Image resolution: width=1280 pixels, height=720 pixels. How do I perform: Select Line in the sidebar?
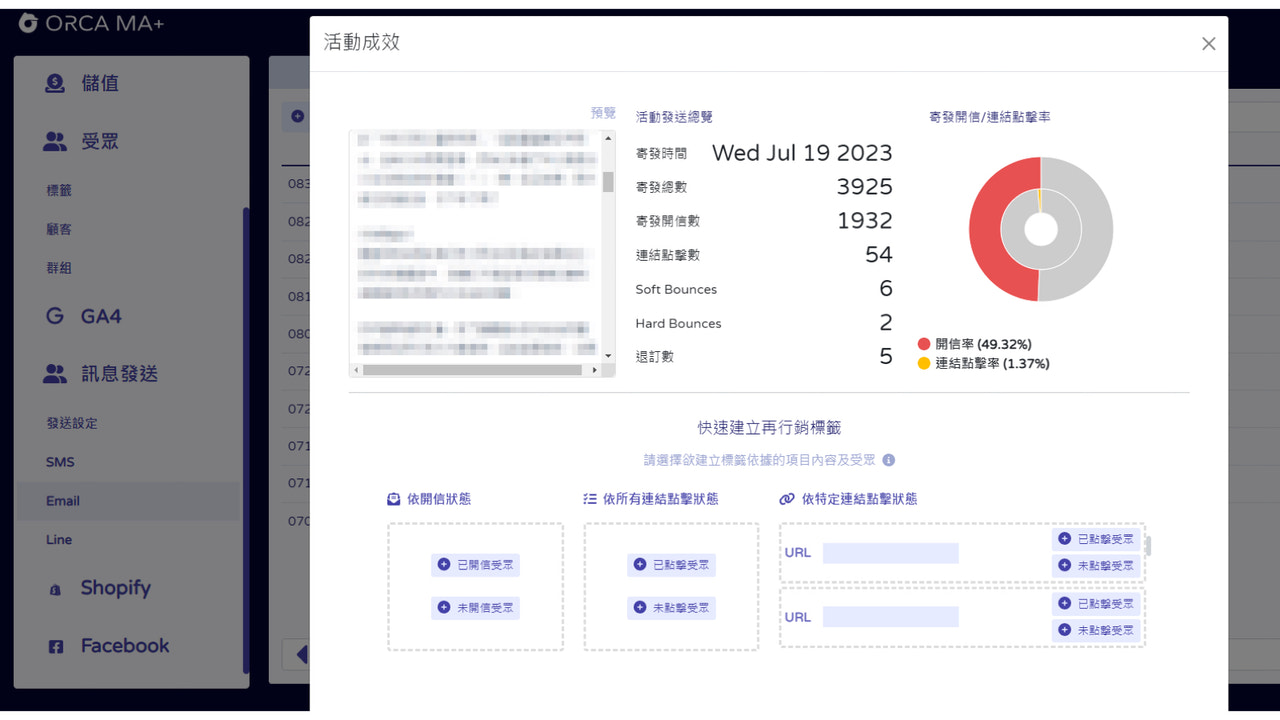pos(59,540)
